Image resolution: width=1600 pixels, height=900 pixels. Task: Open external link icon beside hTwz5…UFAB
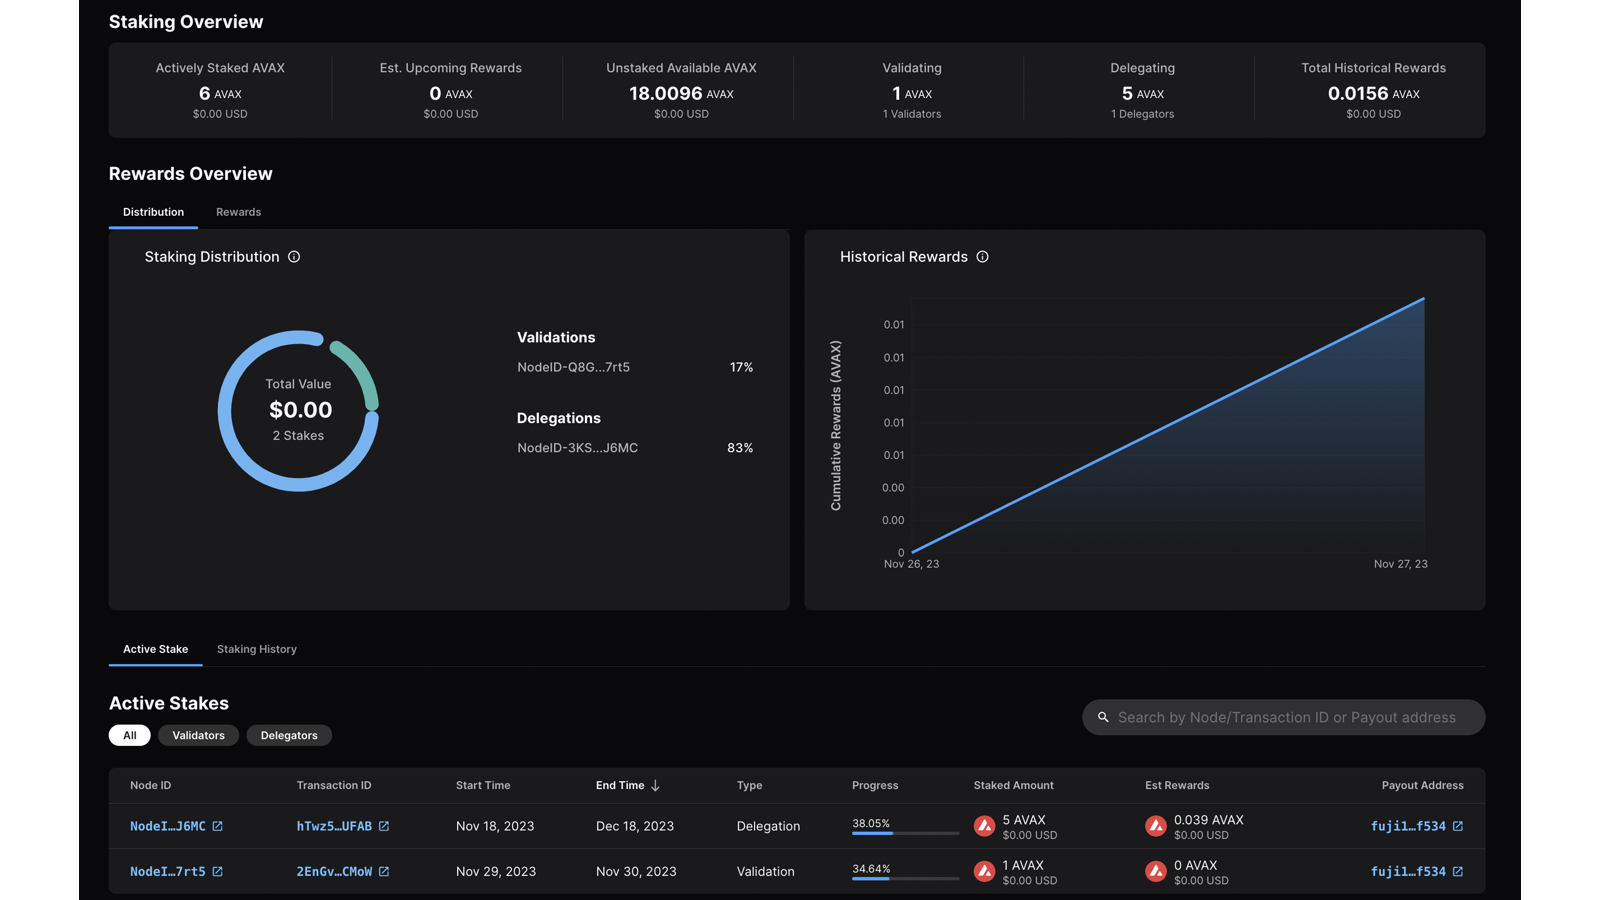click(x=384, y=826)
